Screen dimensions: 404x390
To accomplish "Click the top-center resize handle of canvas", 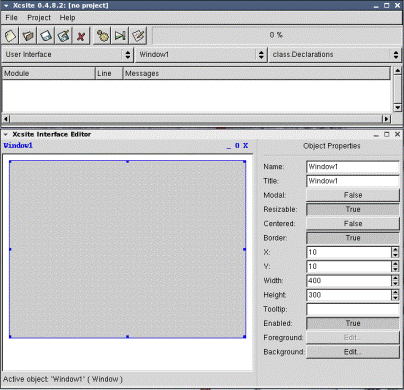I will (127, 162).
